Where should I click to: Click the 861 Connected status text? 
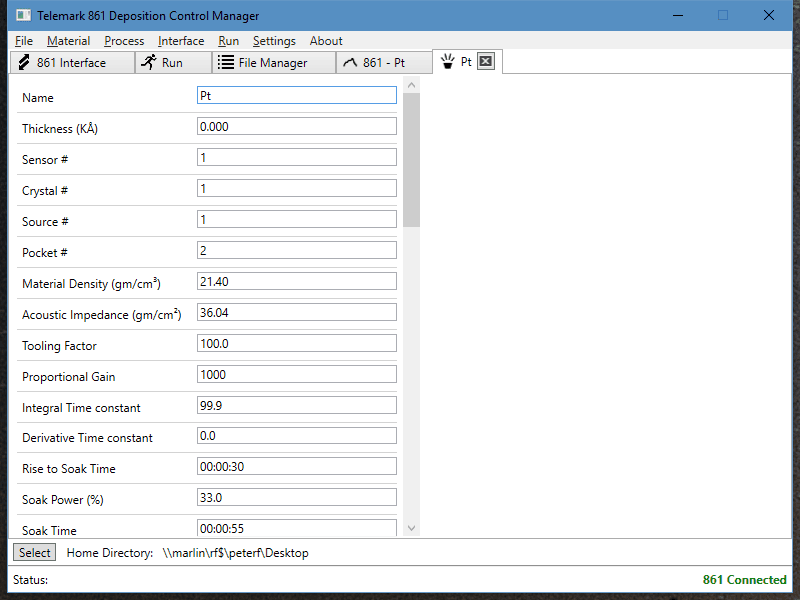point(744,580)
